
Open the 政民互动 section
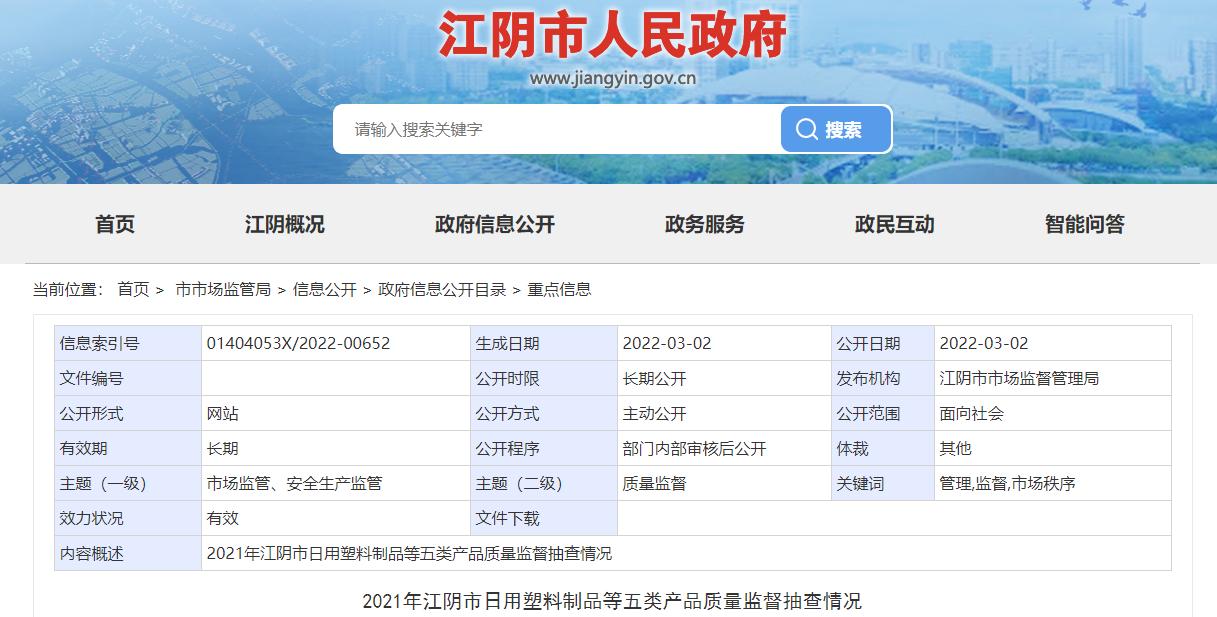[895, 225]
